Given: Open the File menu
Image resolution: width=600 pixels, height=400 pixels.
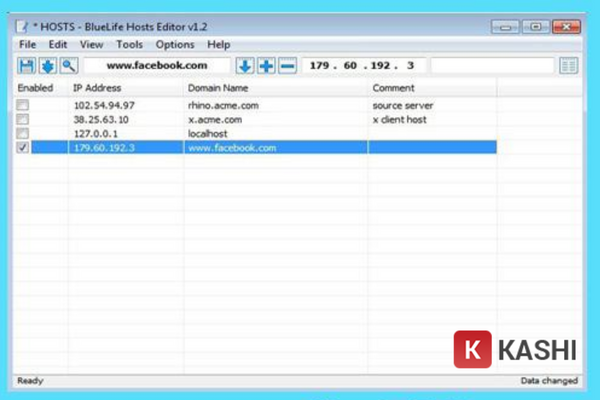Looking at the screenshot, I should (x=27, y=45).
